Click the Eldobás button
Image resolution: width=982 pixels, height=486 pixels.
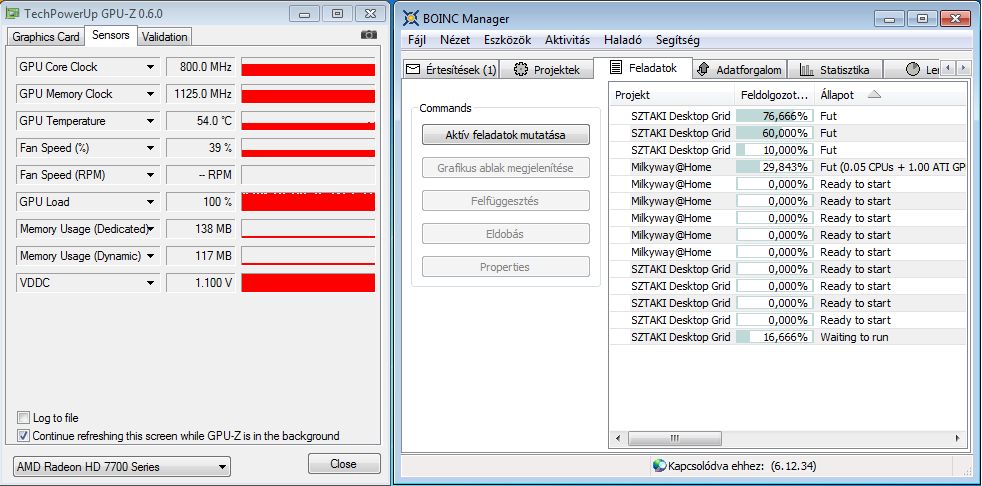[505, 234]
